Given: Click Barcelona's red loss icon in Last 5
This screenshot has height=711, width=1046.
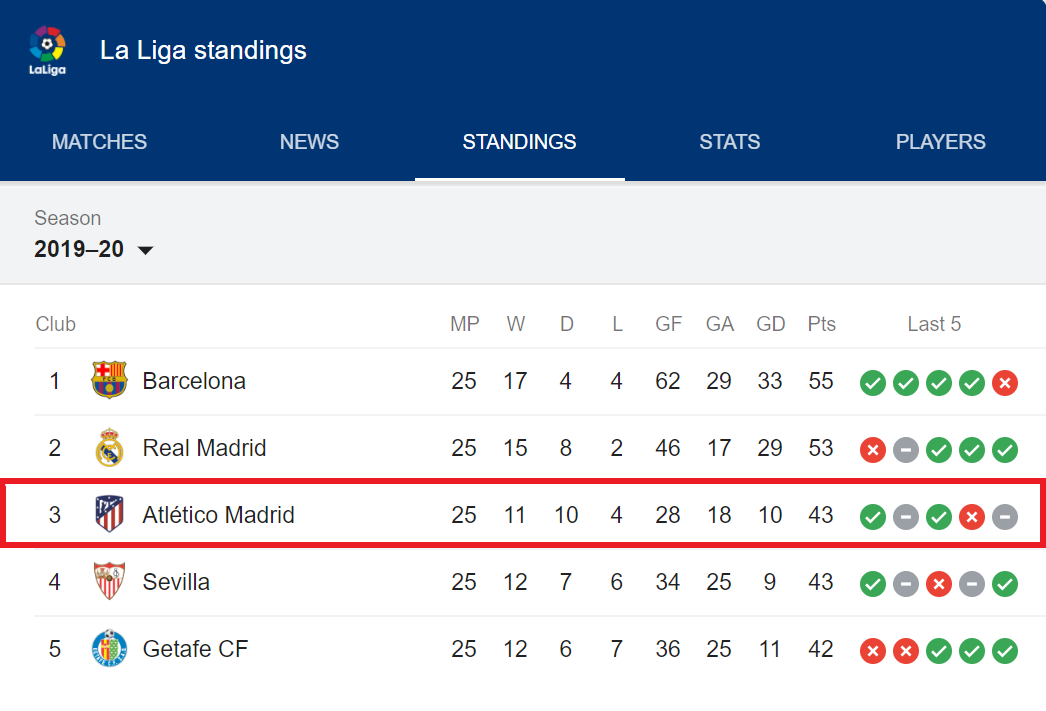Looking at the screenshot, I should [x=1005, y=383].
